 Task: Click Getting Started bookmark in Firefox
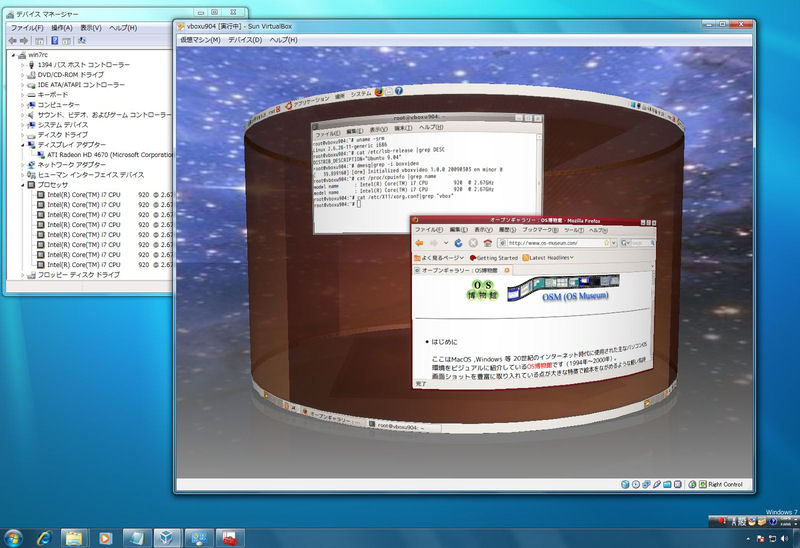pyautogui.click(x=493, y=258)
